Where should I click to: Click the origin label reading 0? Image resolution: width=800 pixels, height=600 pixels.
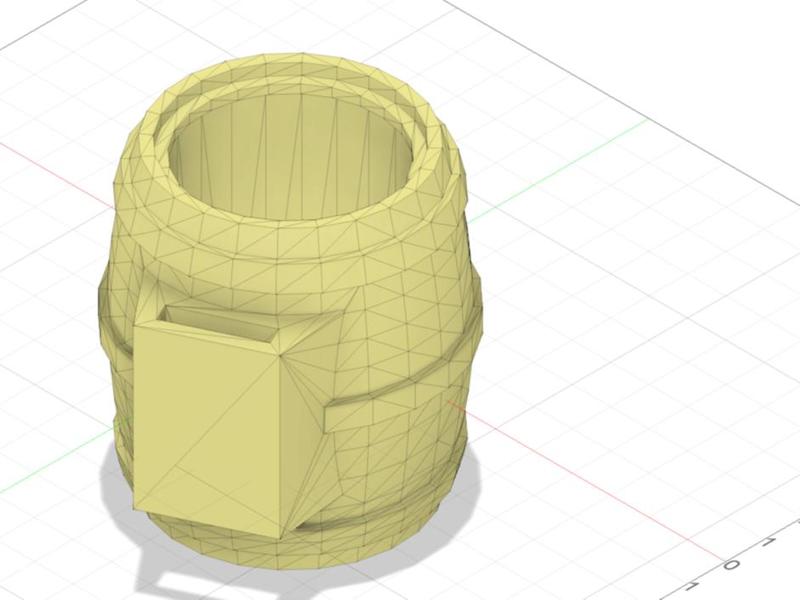733,564
